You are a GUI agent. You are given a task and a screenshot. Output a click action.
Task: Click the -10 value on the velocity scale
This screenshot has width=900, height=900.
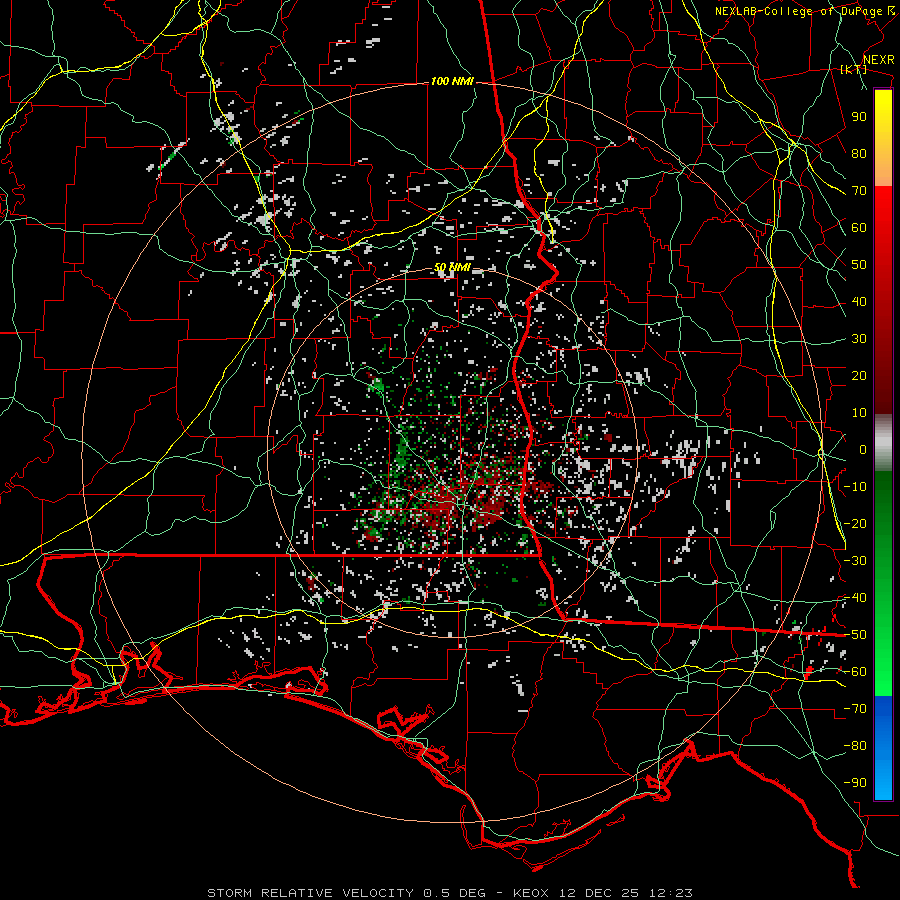tap(855, 487)
